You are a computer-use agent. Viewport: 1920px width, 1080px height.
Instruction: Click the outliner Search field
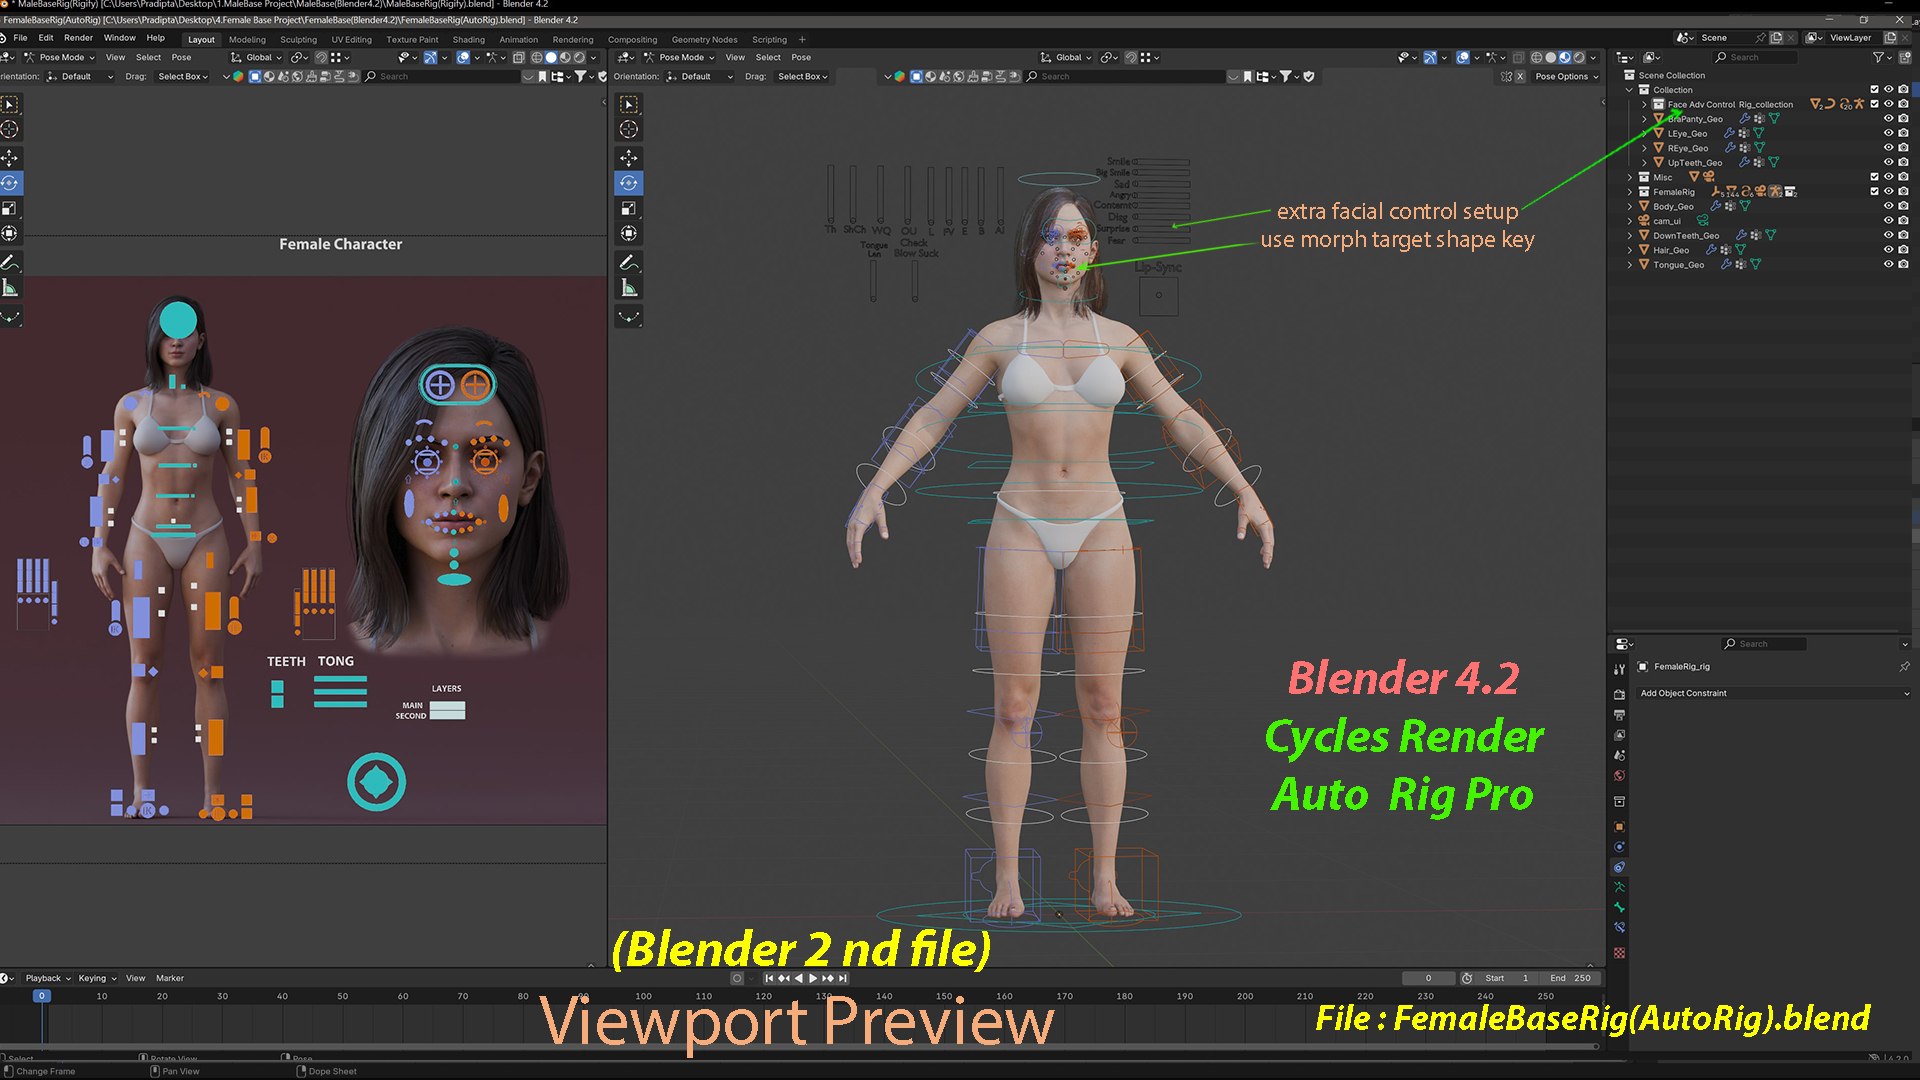click(1755, 57)
